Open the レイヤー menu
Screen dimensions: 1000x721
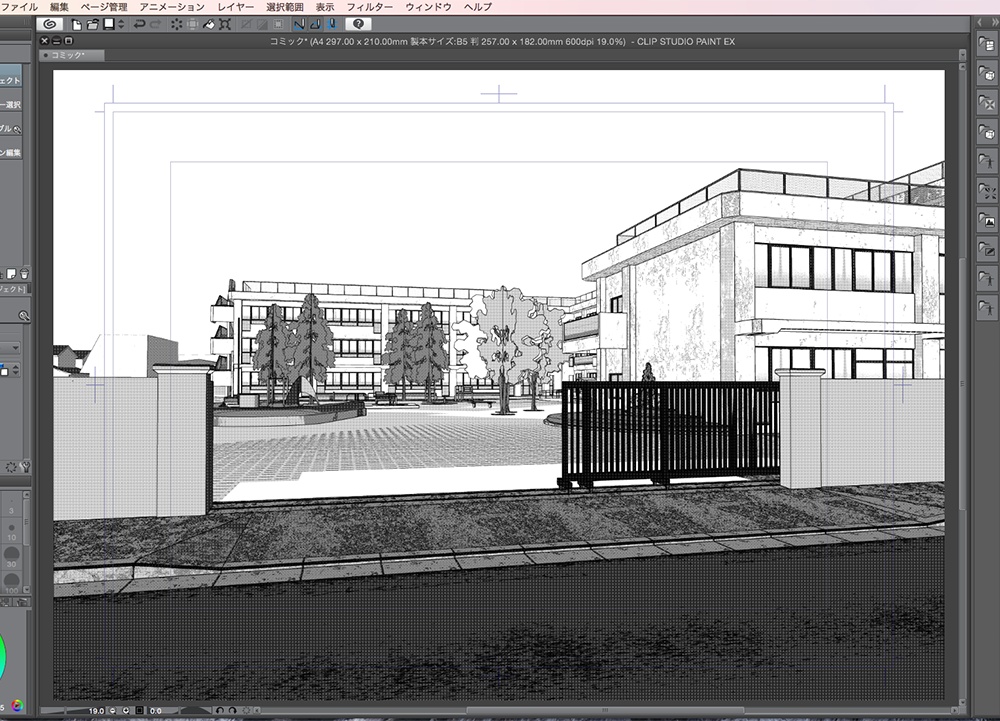point(235,6)
